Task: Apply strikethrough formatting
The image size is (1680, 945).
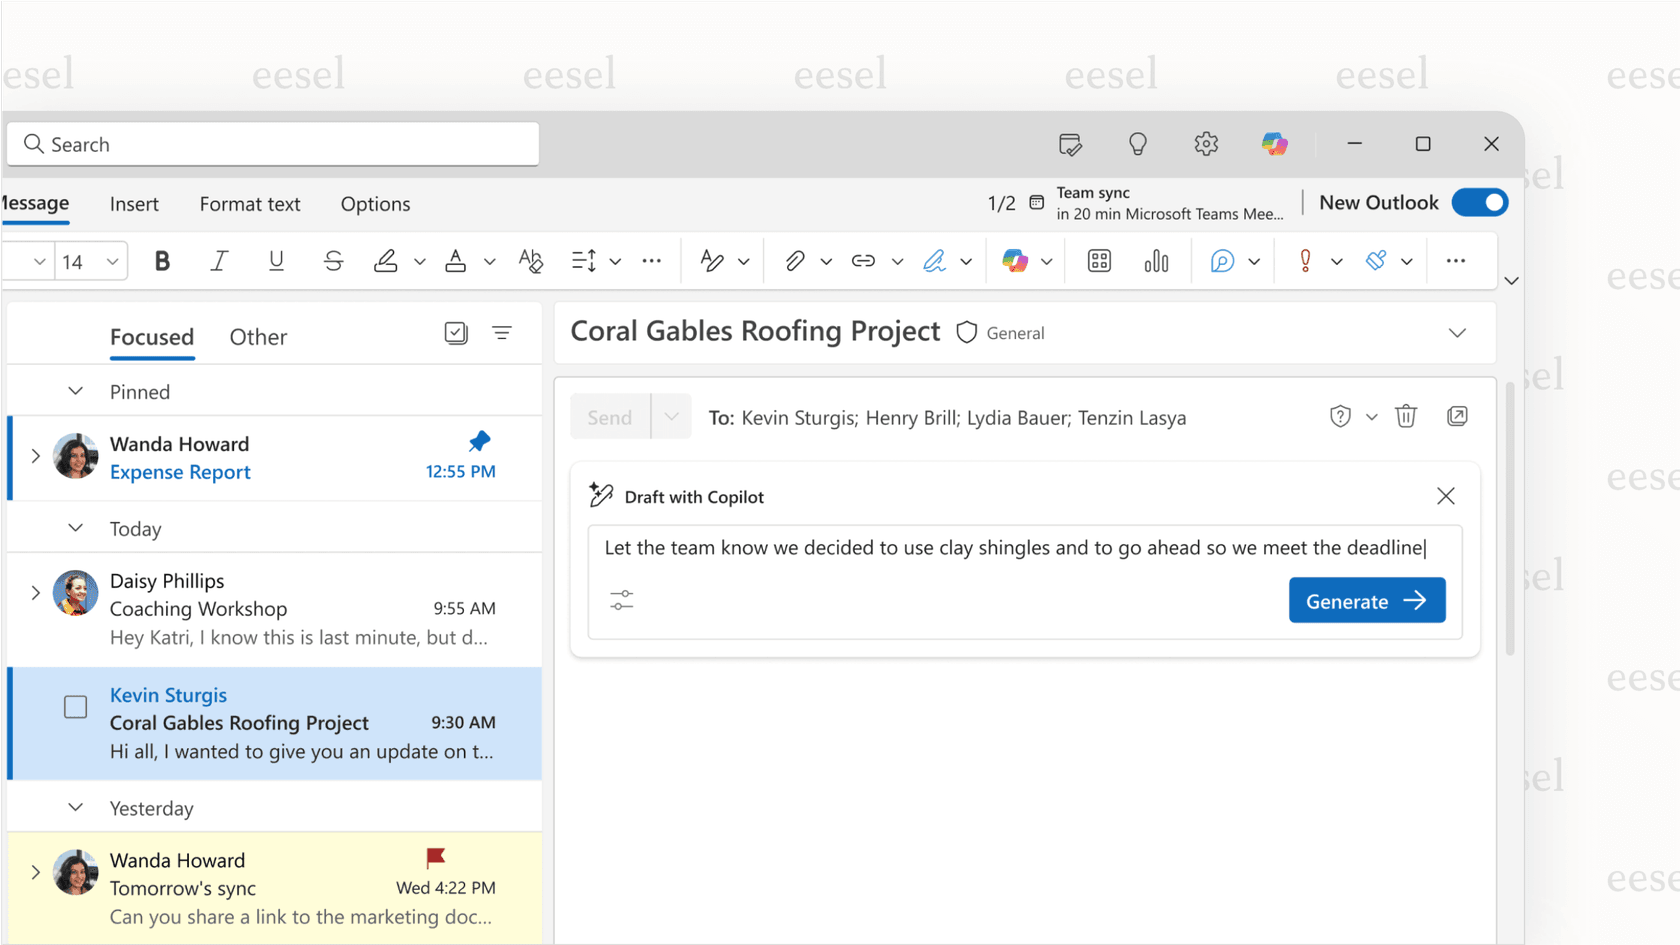Action: click(x=333, y=261)
